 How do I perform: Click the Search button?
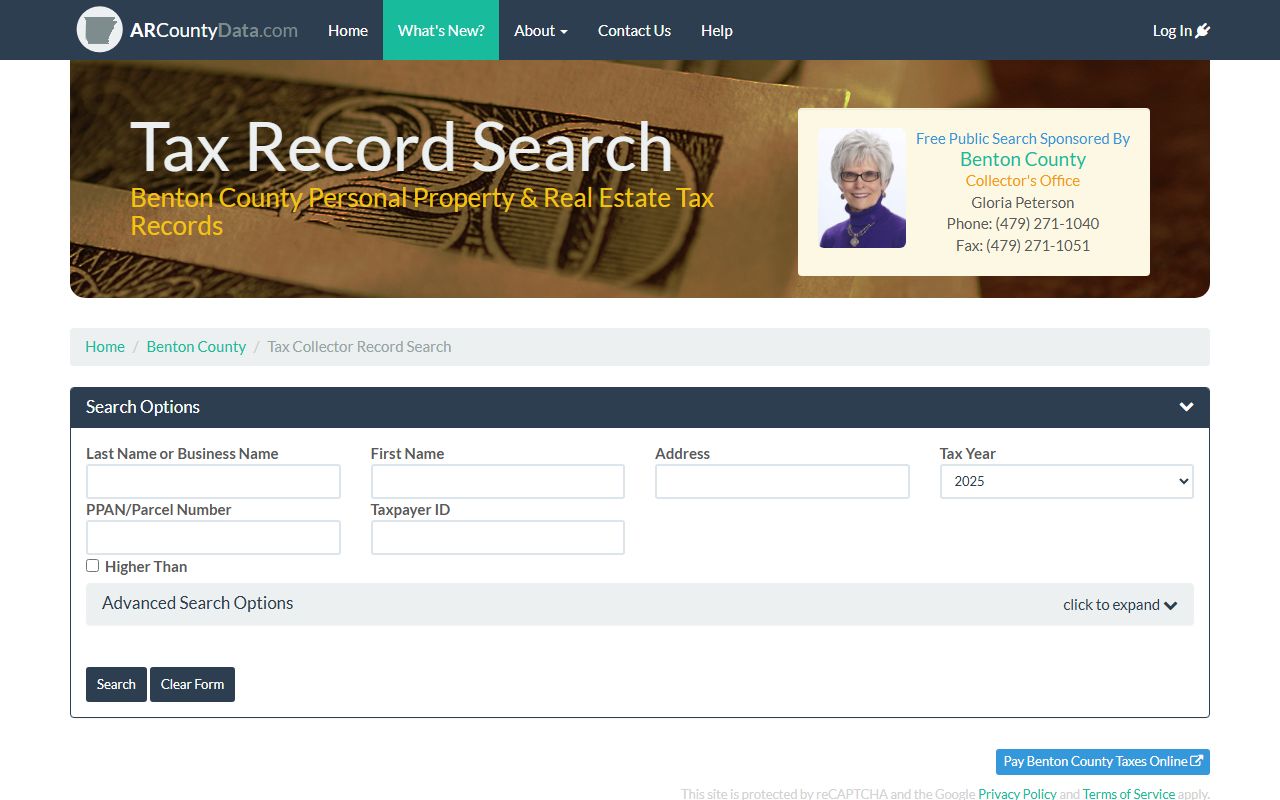tap(116, 684)
